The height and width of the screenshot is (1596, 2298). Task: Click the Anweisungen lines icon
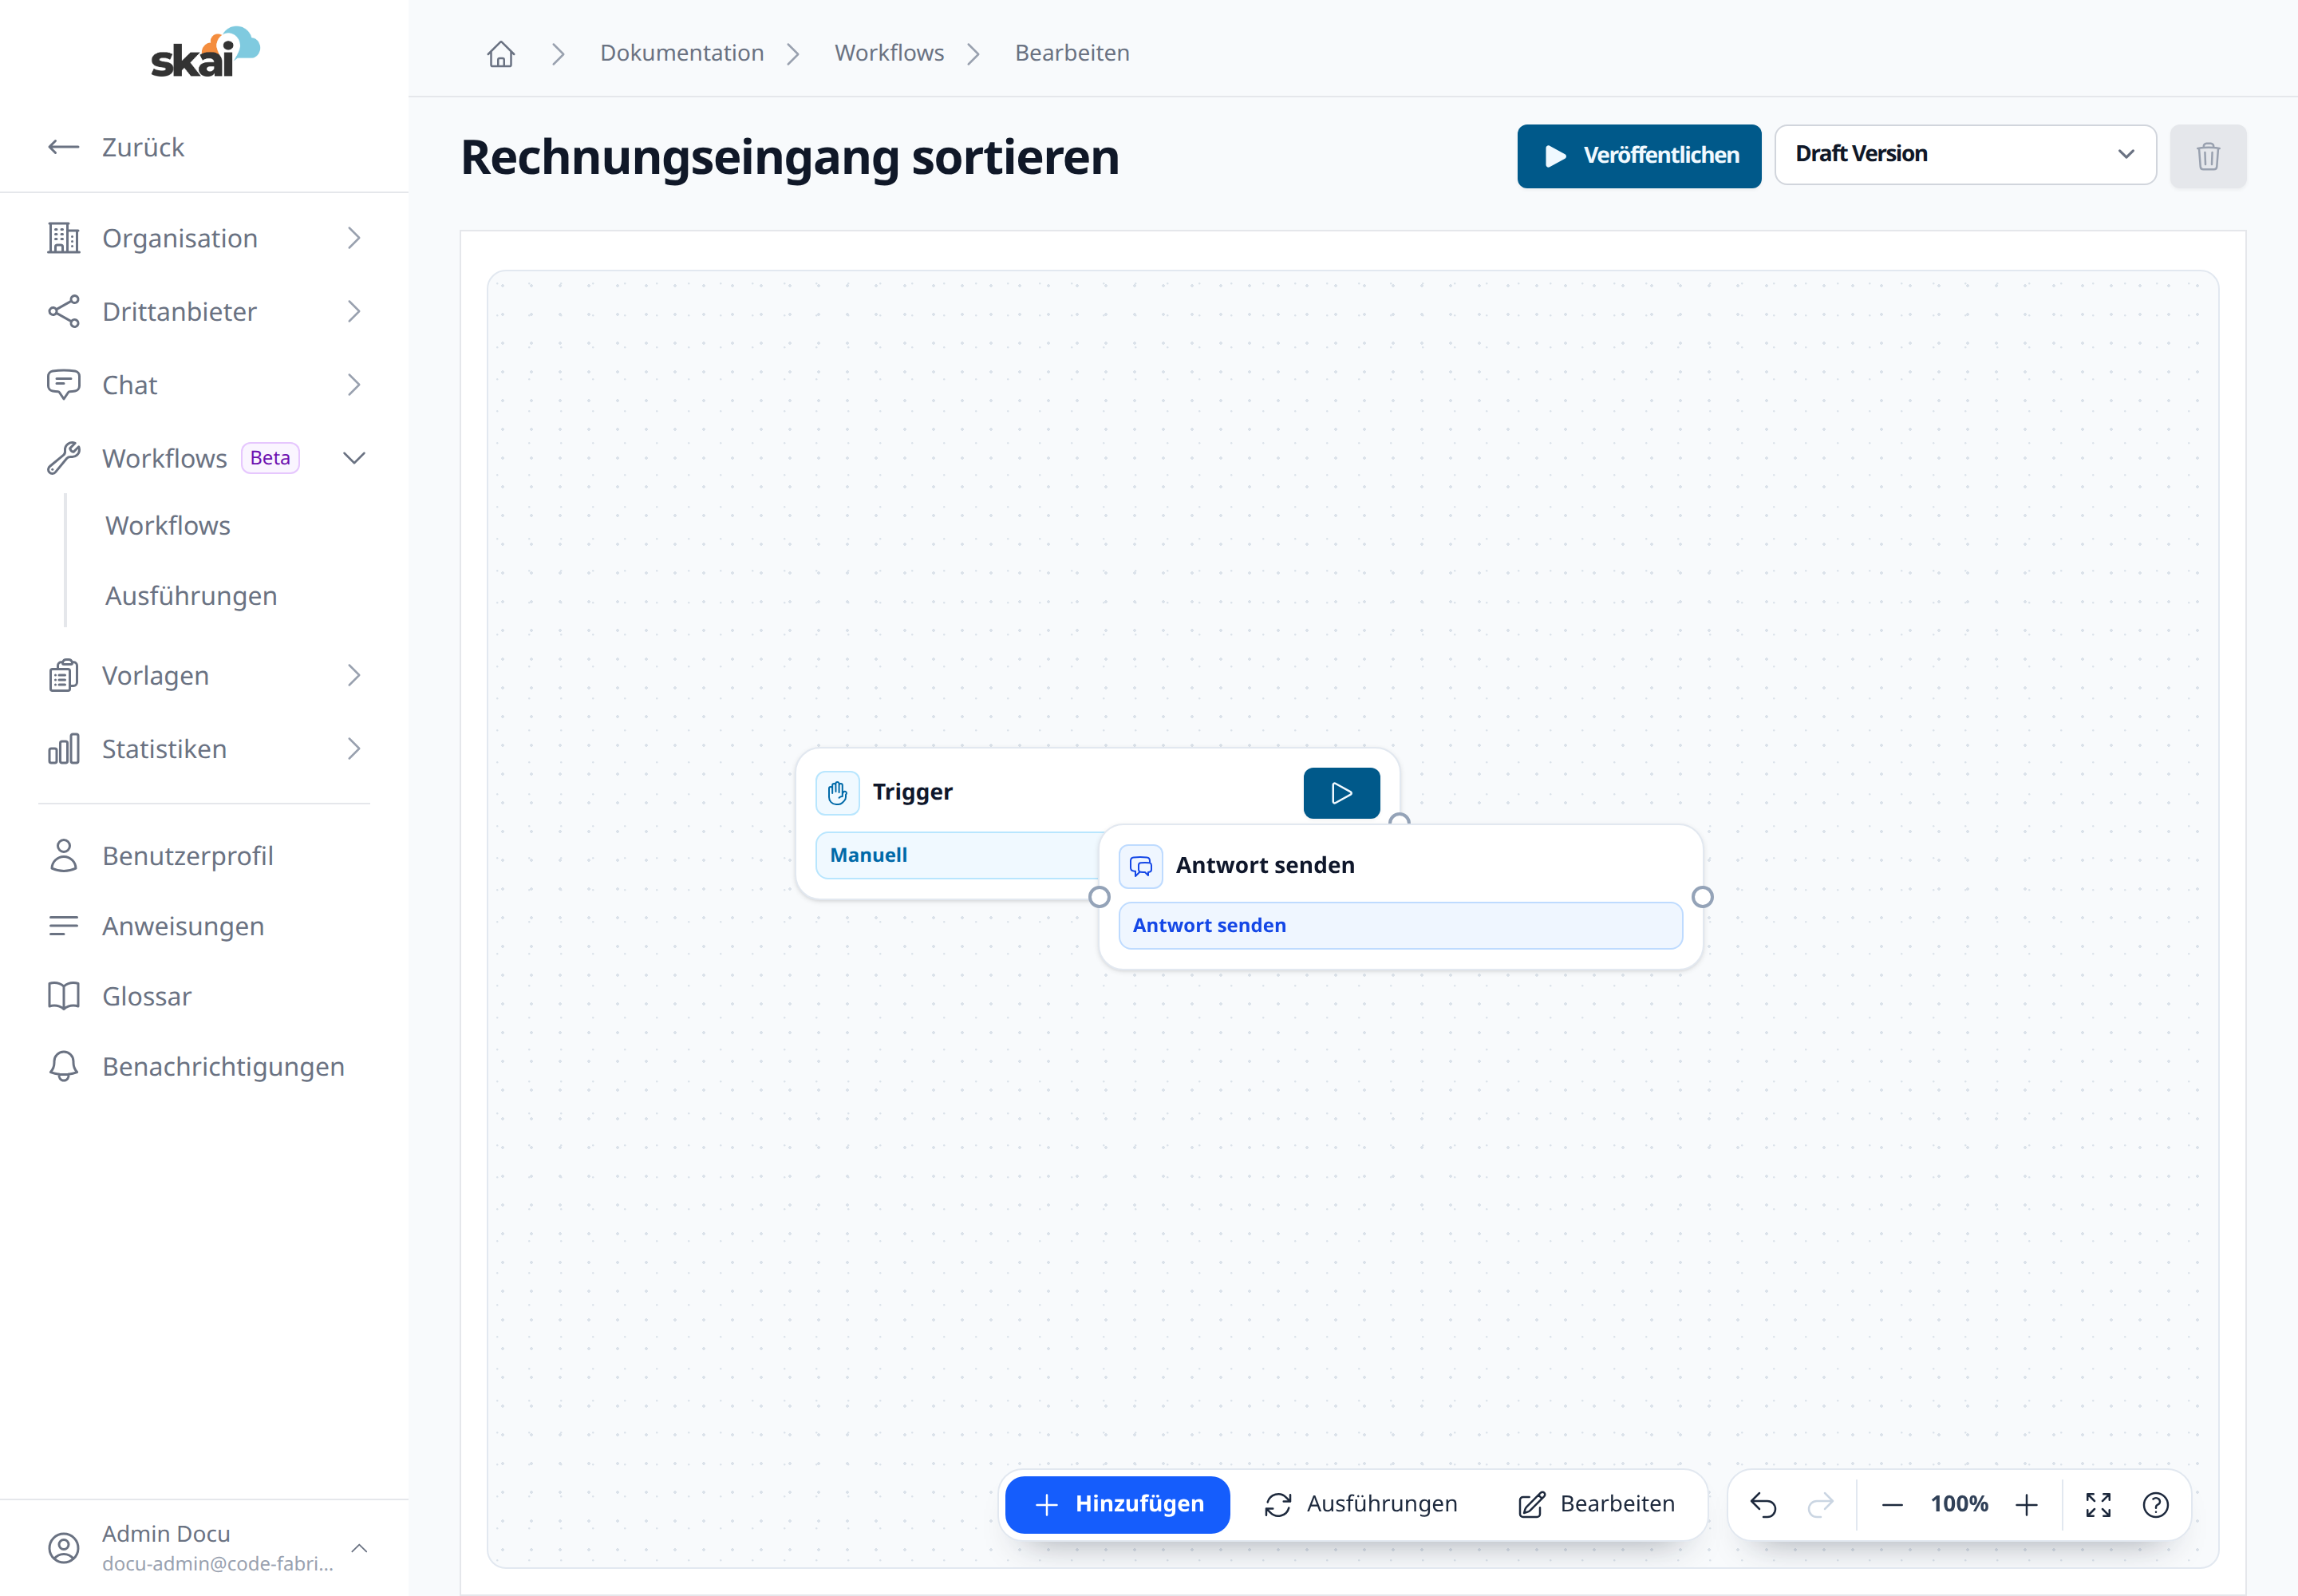64,926
